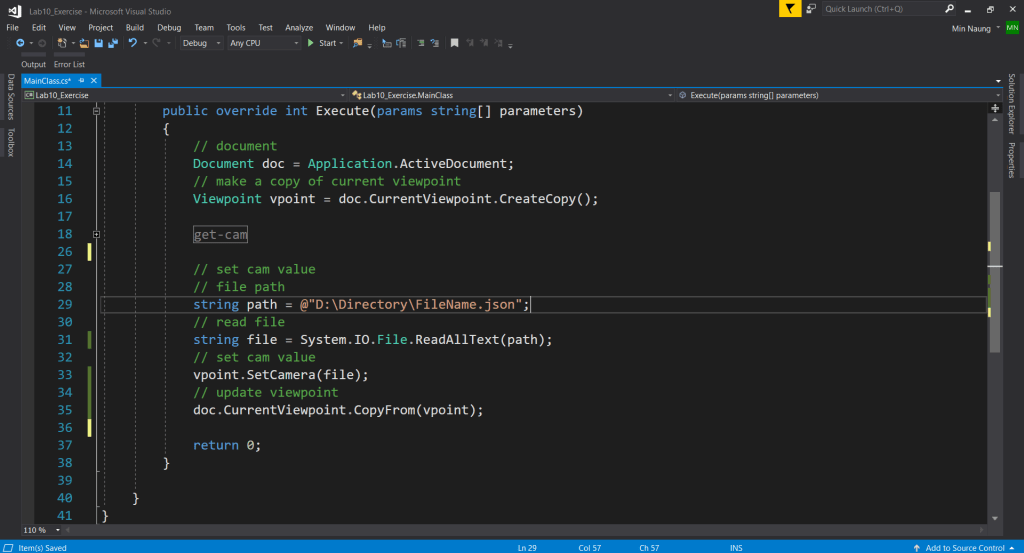Click the Navigate Backward arrow icon
Screen dimensions: 1024x553
pos(20,44)
